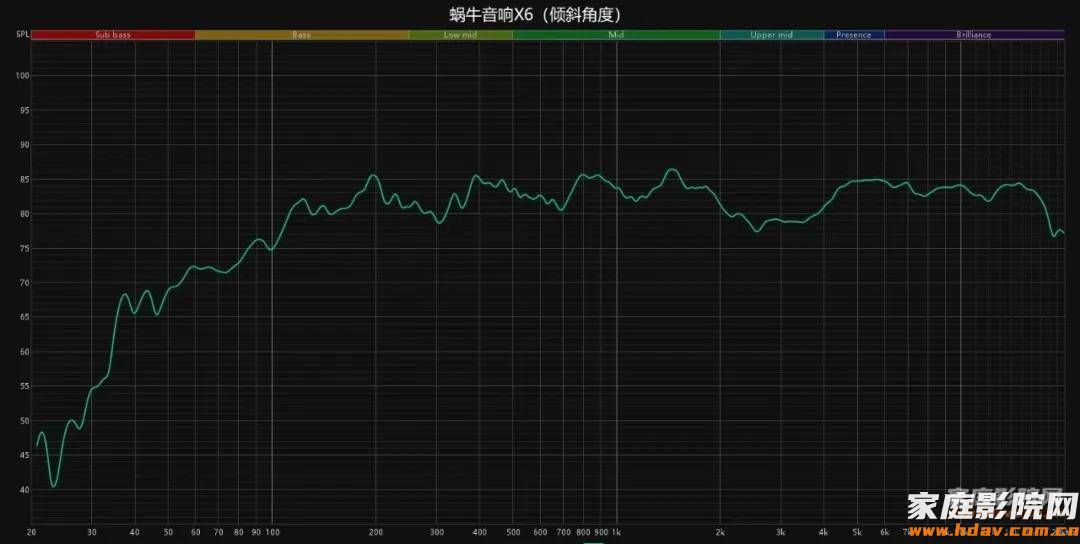Click the 3k frequency axis label

coord(781,532)
